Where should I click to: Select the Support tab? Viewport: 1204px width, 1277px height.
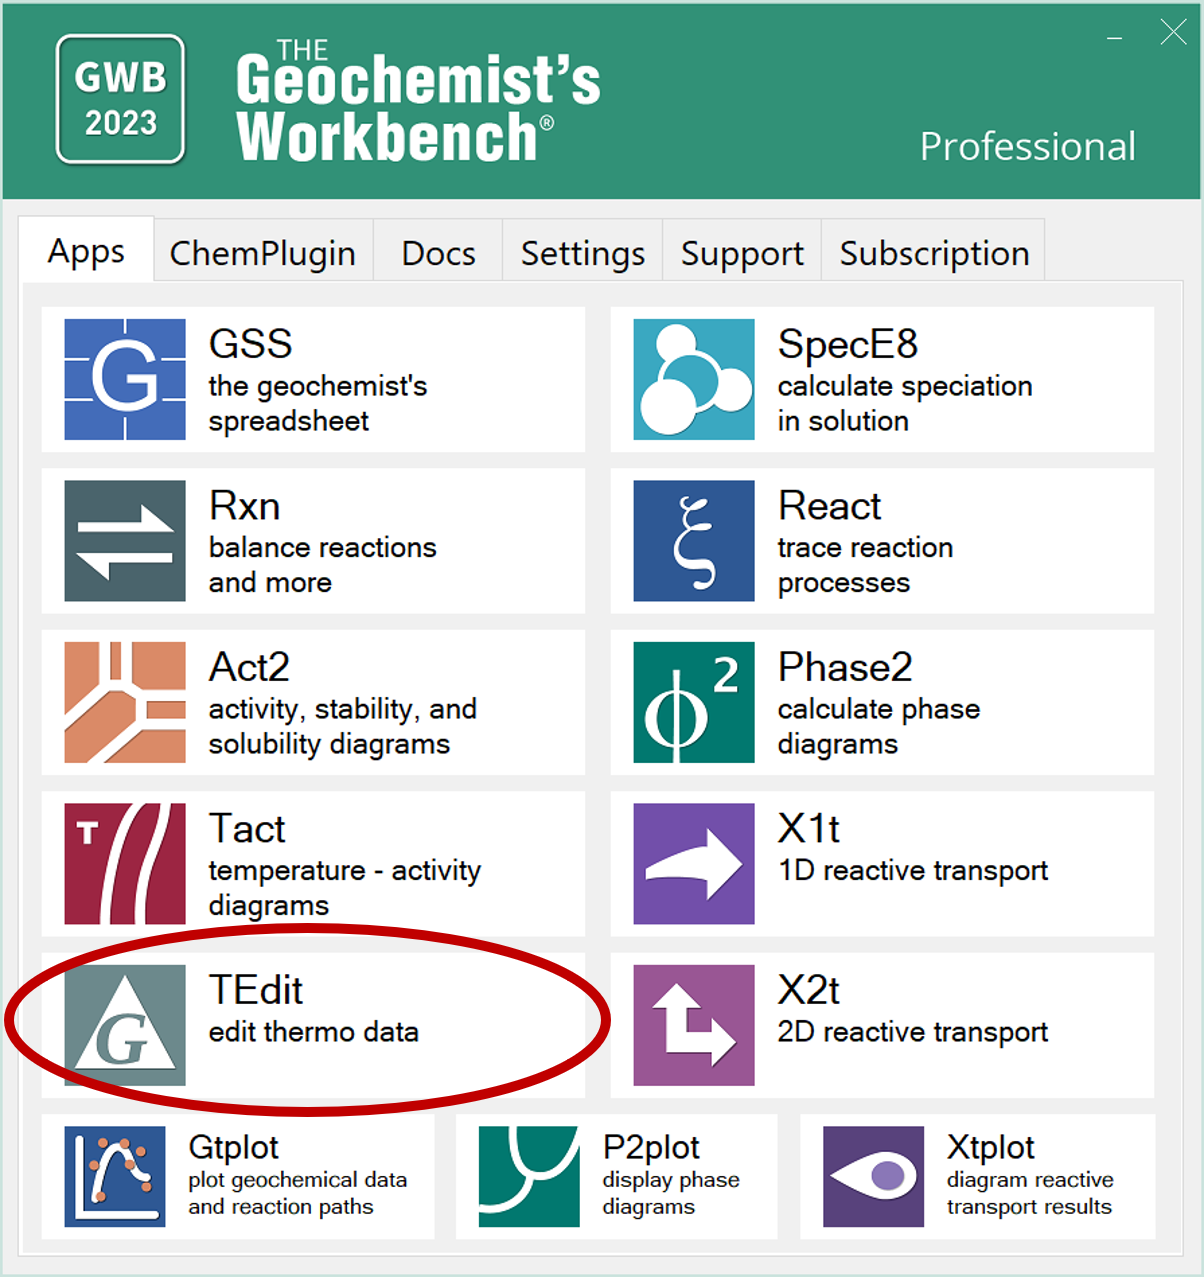pyautogui.click(x=742, y=252)
